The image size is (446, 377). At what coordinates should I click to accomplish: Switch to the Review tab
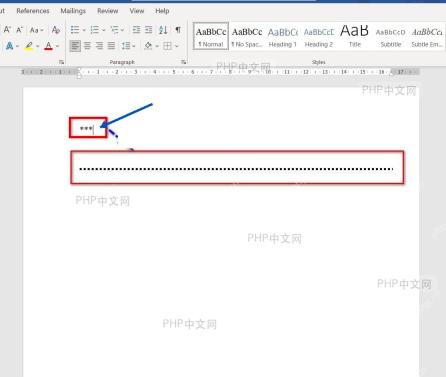[107, 11]
